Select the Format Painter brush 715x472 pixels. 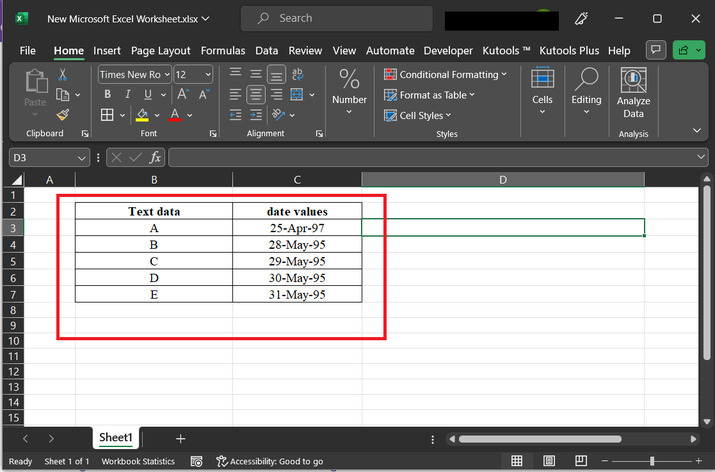(x=63, y=115)
